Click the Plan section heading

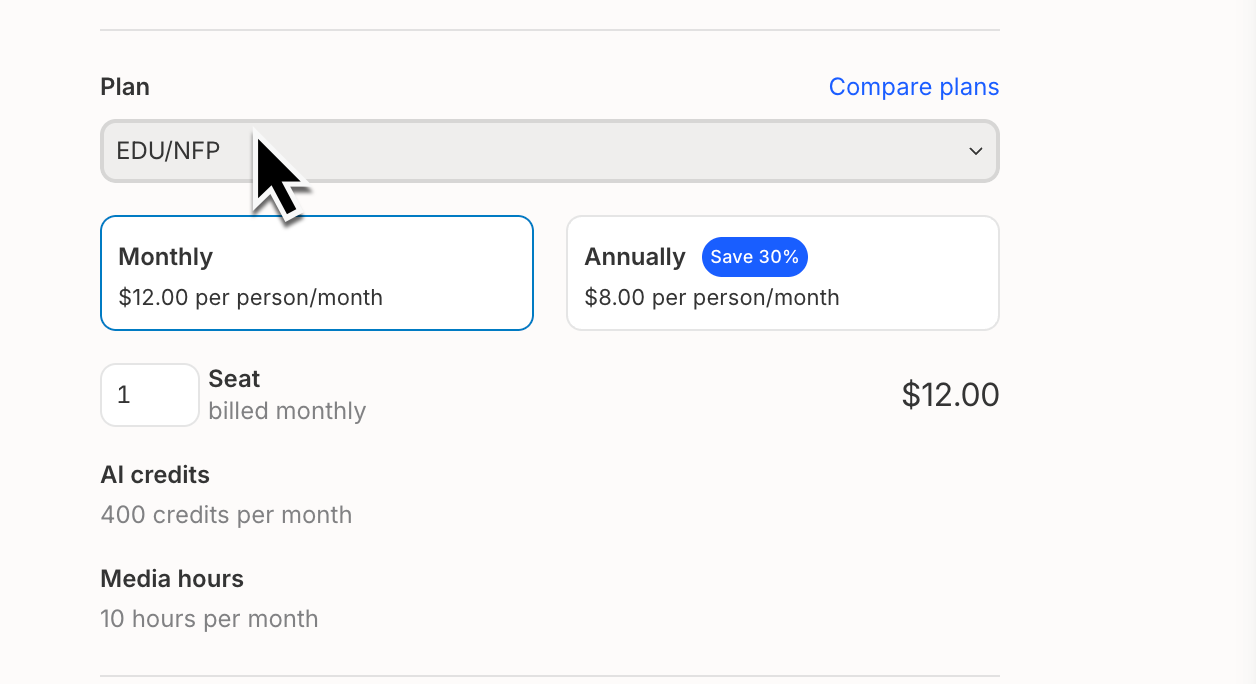click(x=124, y=86)
